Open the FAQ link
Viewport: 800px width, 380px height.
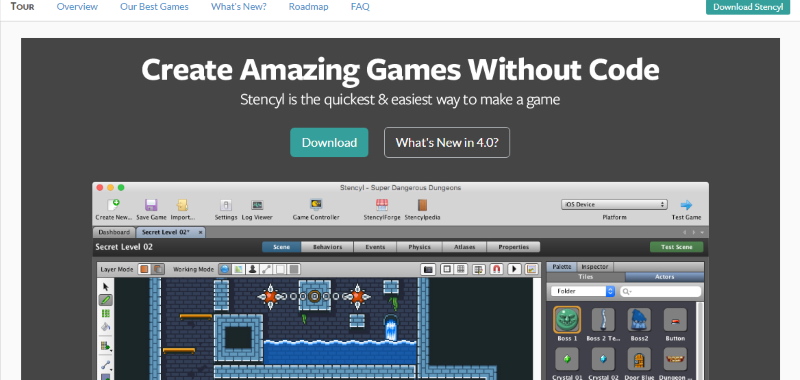click(360, 7)
